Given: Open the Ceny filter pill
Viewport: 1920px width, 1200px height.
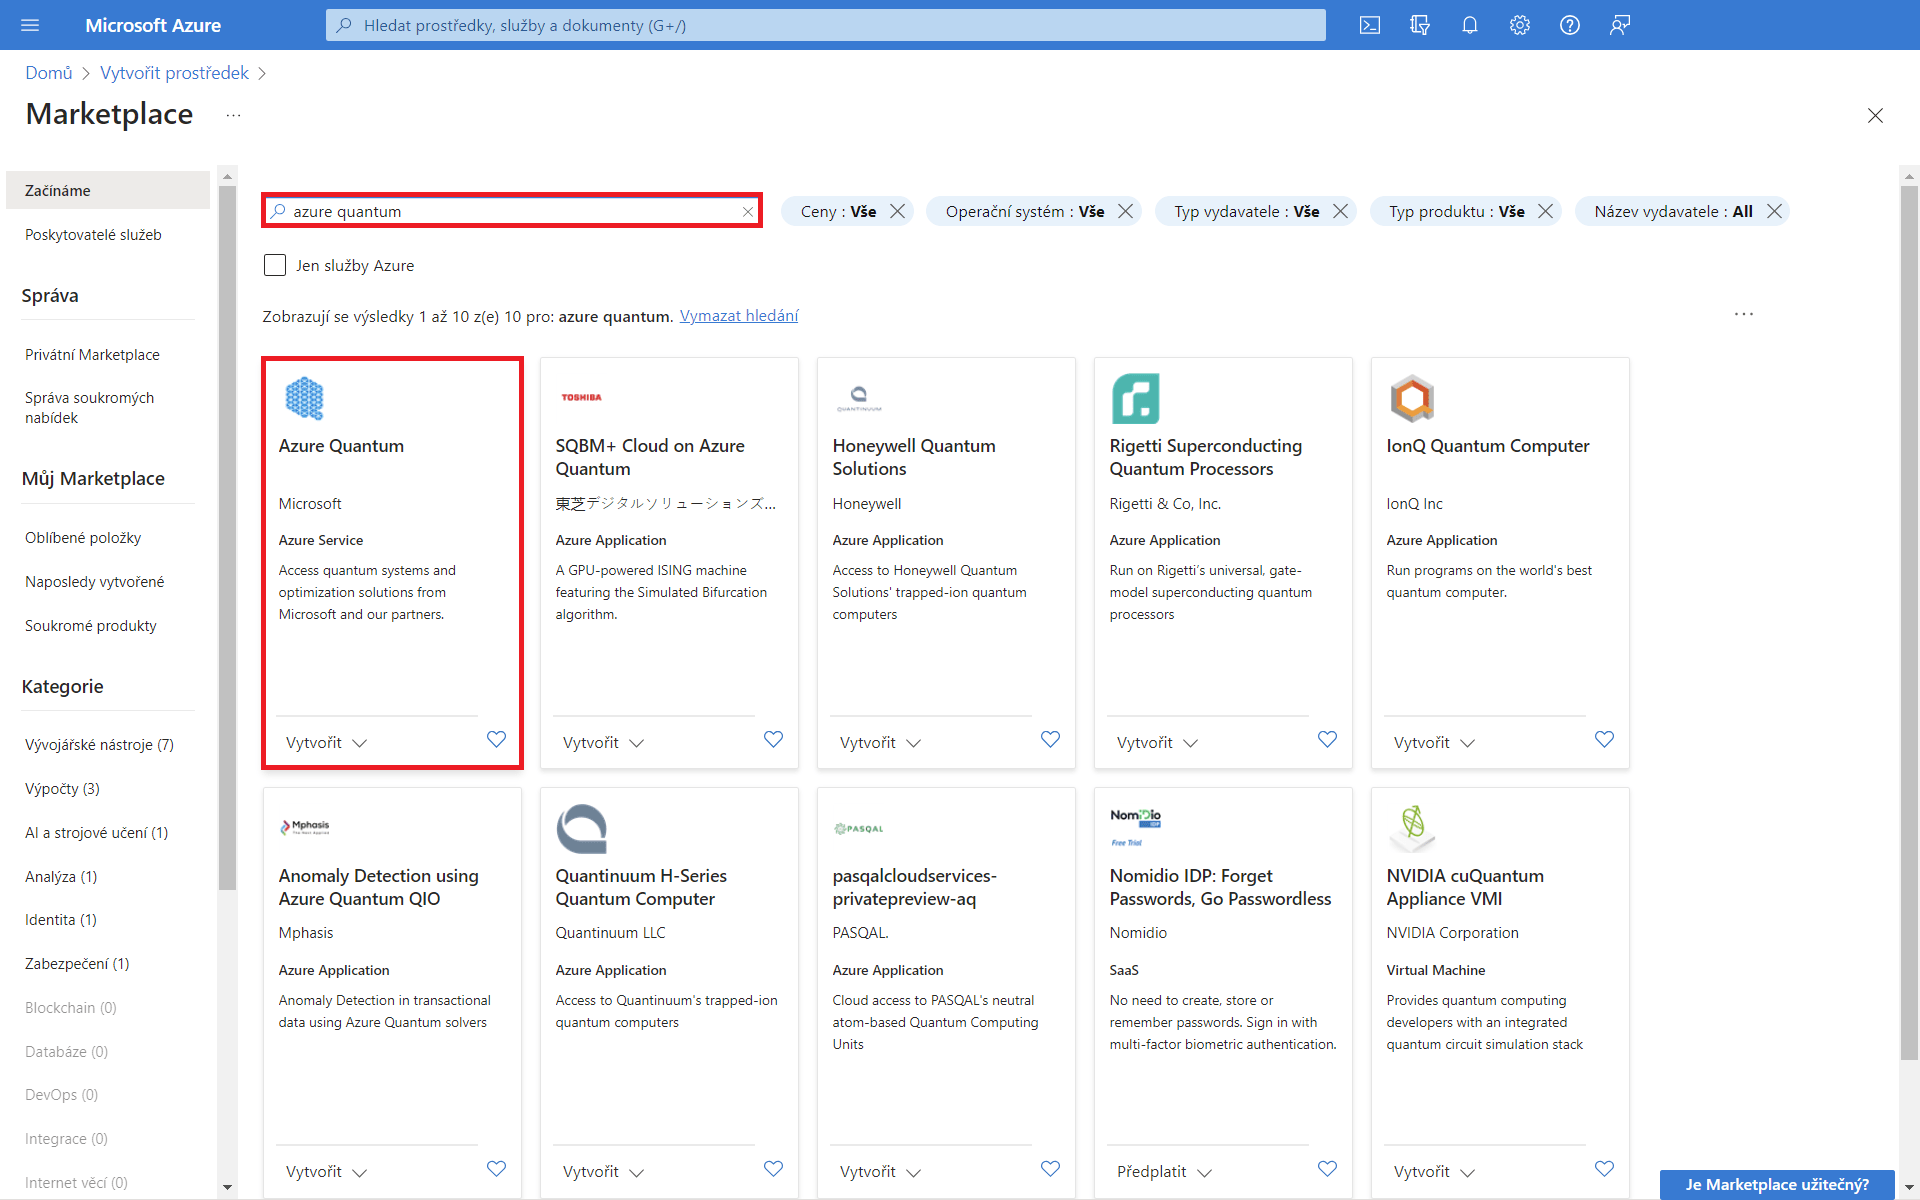Looking at the screenshot, I should (x=837, y=212).
